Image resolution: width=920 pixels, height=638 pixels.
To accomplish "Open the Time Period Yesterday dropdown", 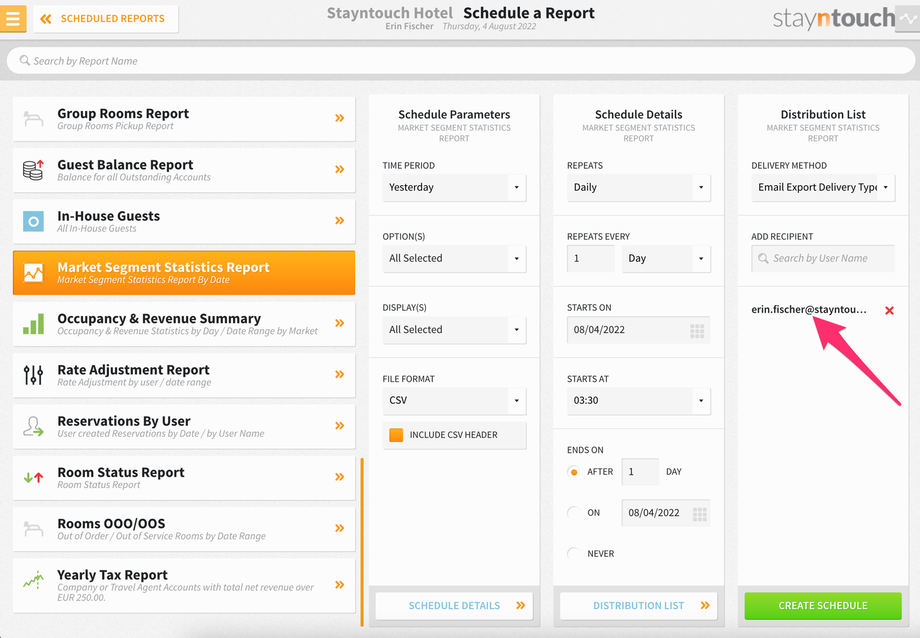I will coord(454,187).
